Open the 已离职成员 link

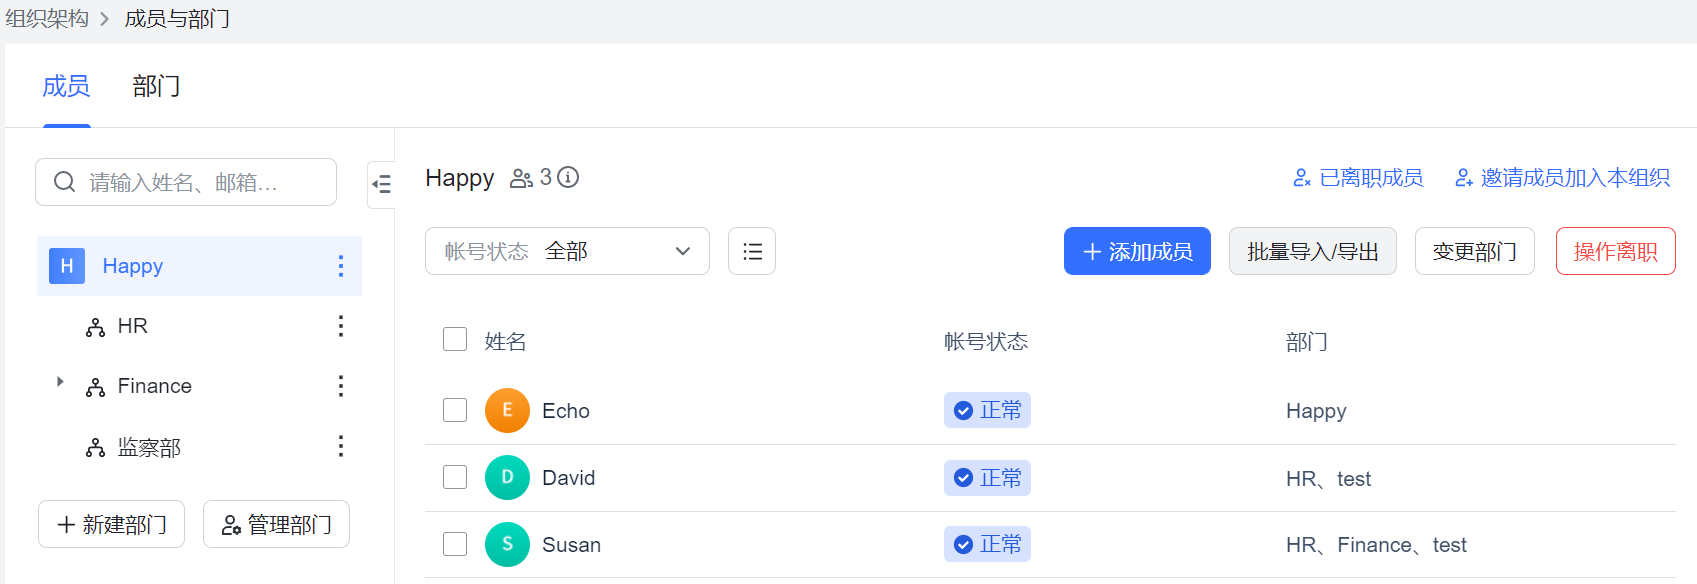click(x=1357, y=178)
